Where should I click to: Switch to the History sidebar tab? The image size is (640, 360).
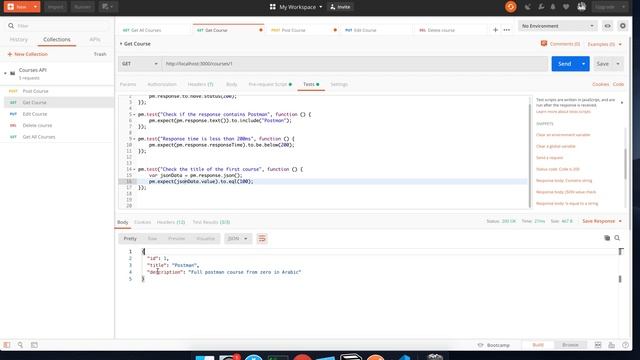pyautogui.click(x=18, y=40)
